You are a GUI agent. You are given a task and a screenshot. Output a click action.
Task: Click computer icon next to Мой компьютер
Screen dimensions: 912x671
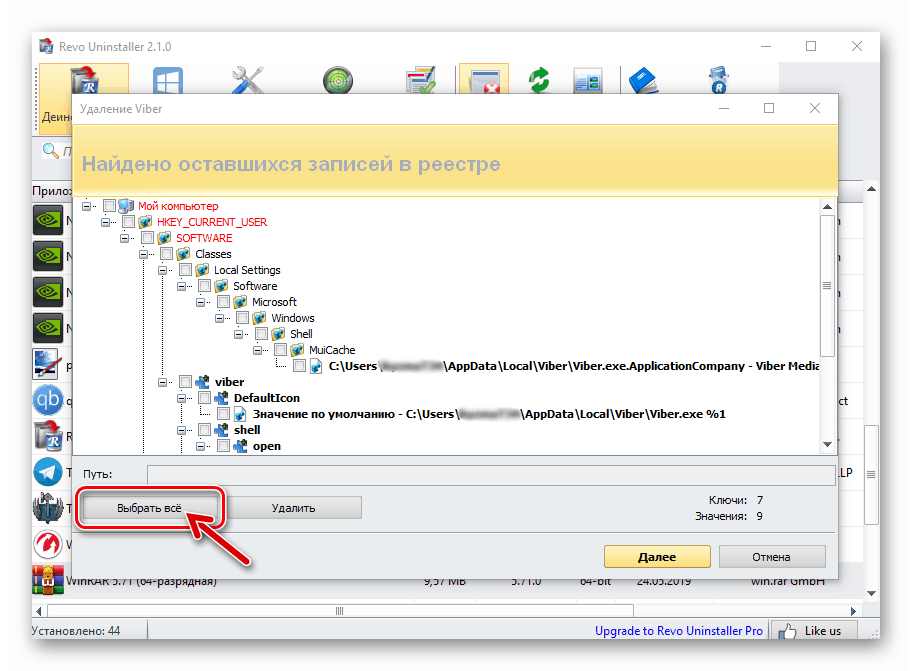point(126,206)
